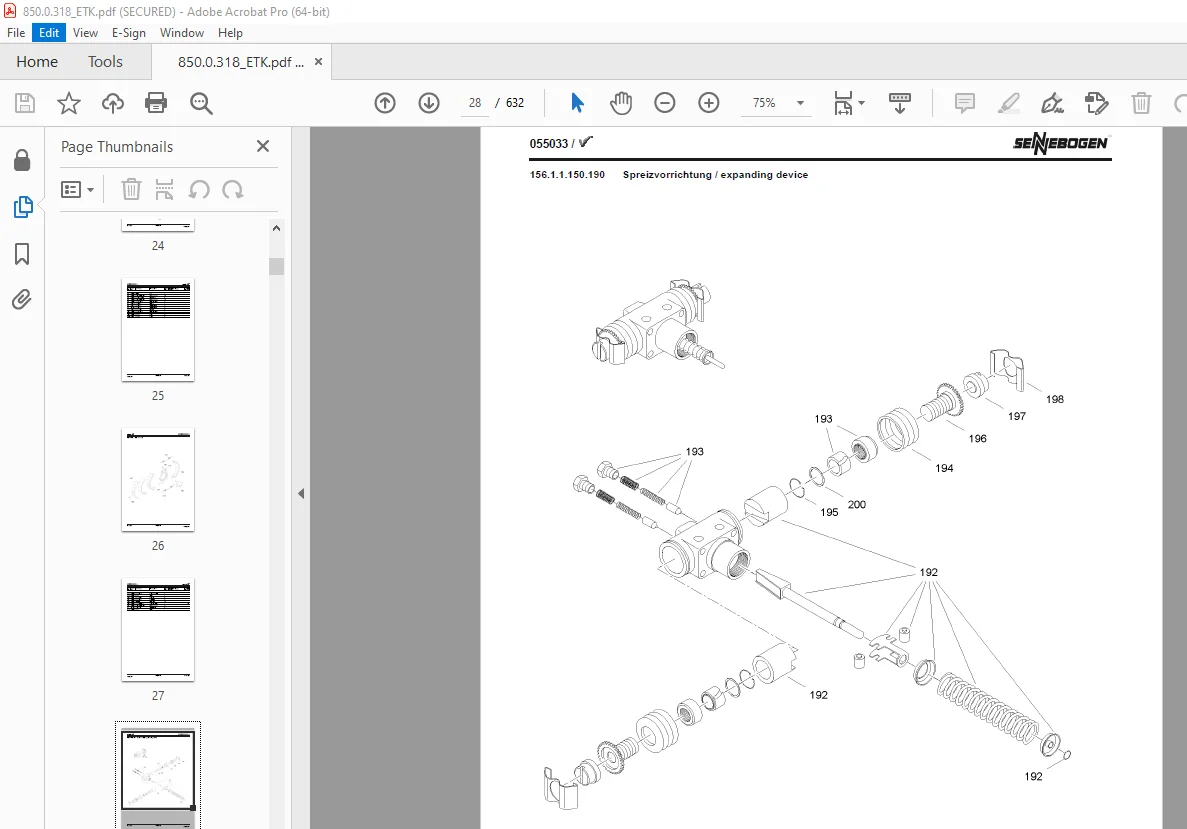Click the stamp tool icon
The width and height of the screenshot is (1187, 829).
coord(1096,103)
